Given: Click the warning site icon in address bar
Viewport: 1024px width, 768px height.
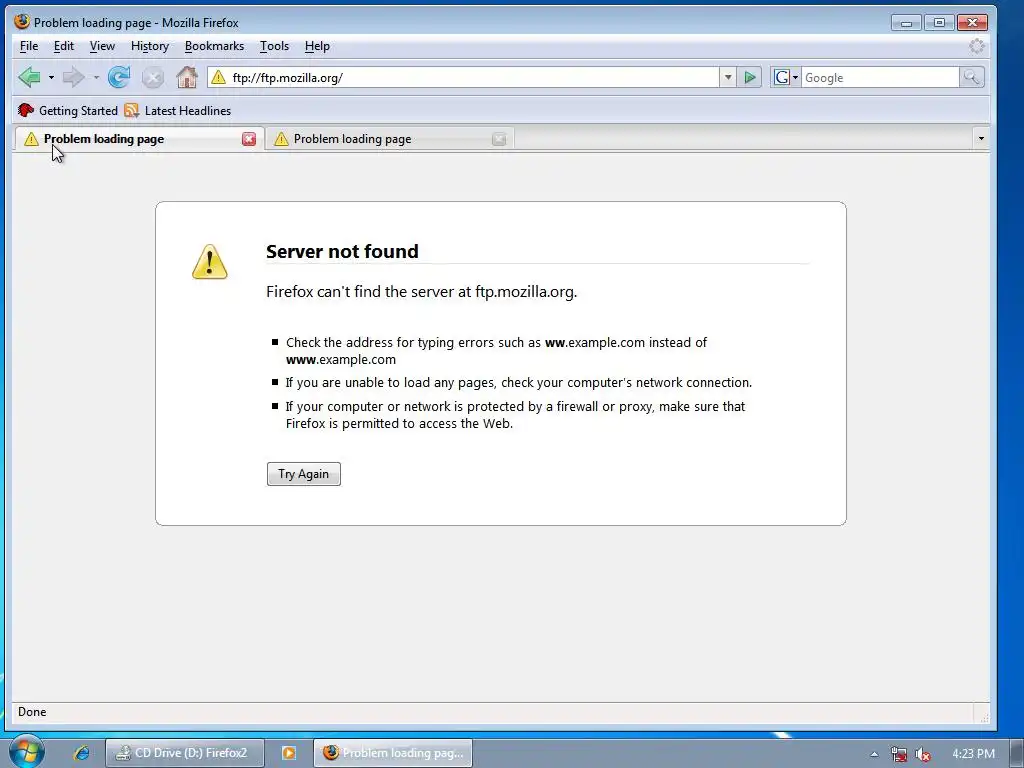Looking at the screenshot, I should (219, 78).
